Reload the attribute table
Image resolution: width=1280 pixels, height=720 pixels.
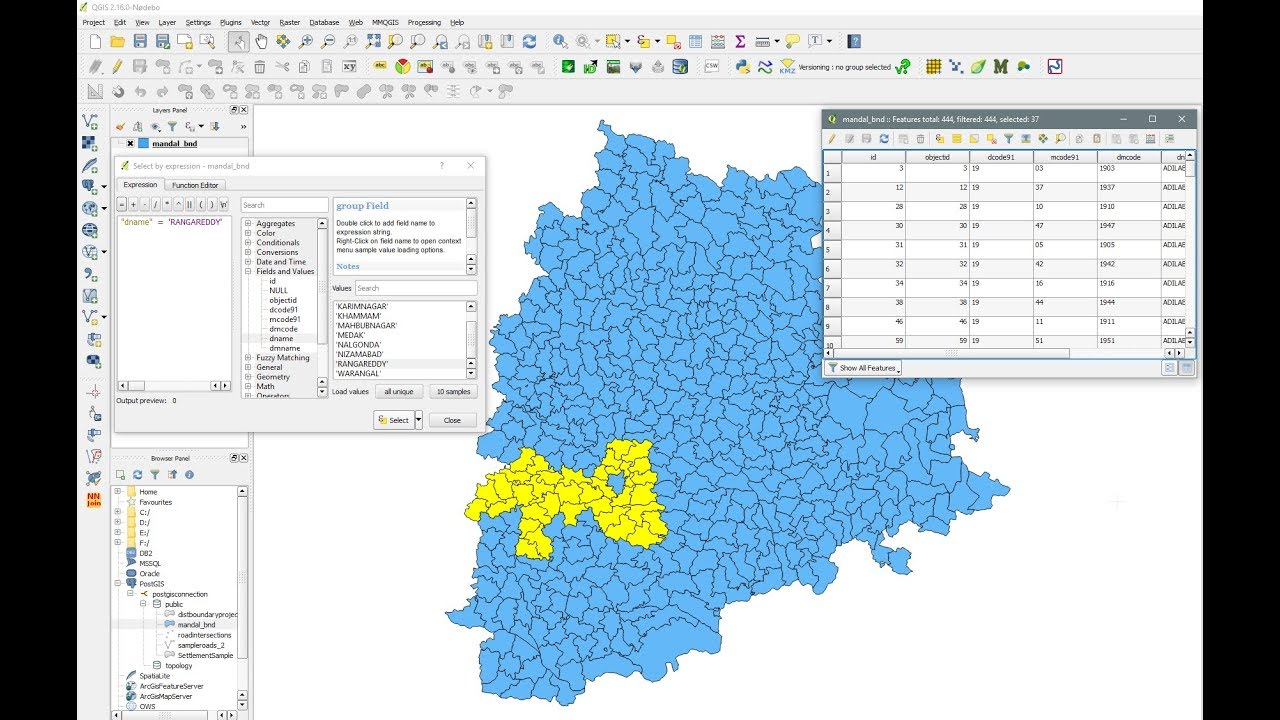[884, 139]
